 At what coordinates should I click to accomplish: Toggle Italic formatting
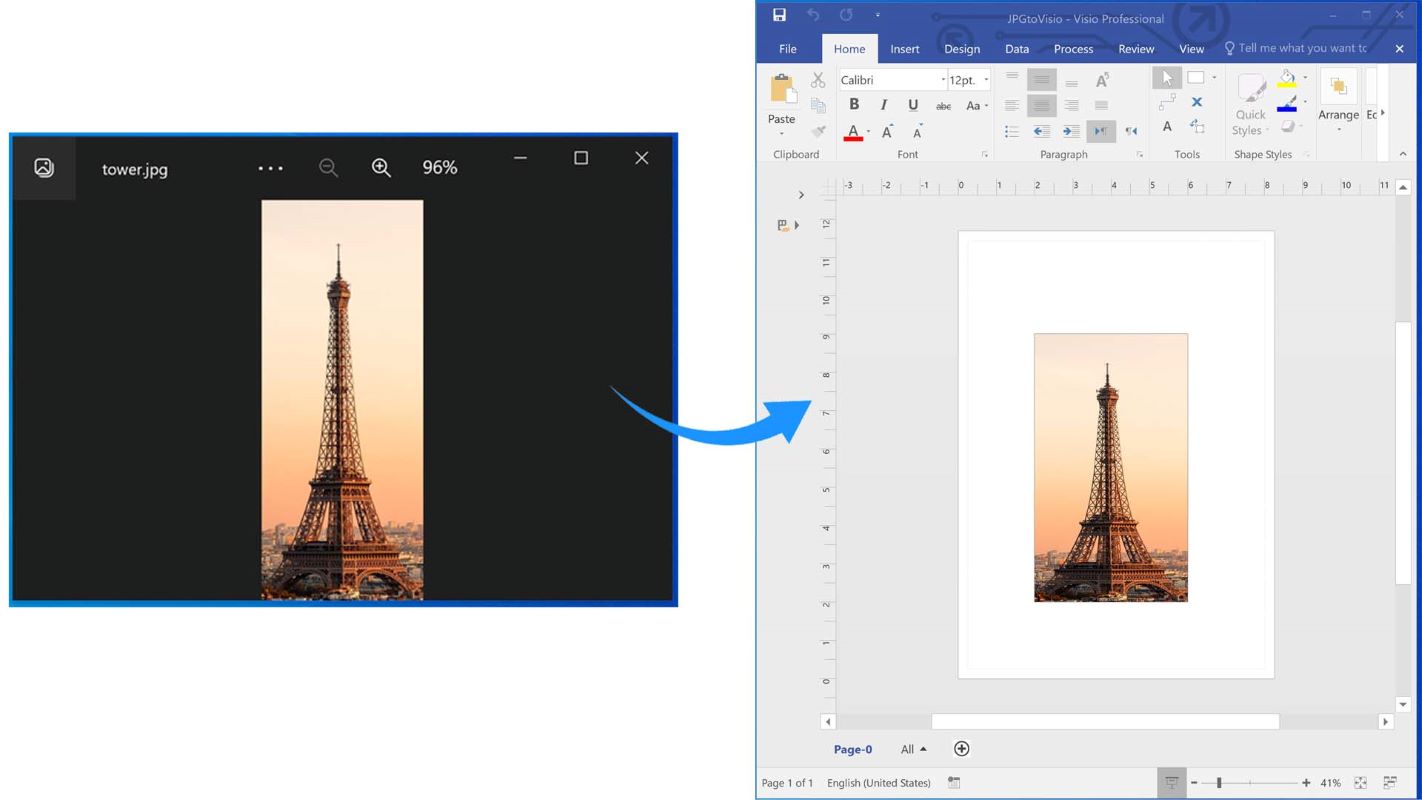(883, 105)
